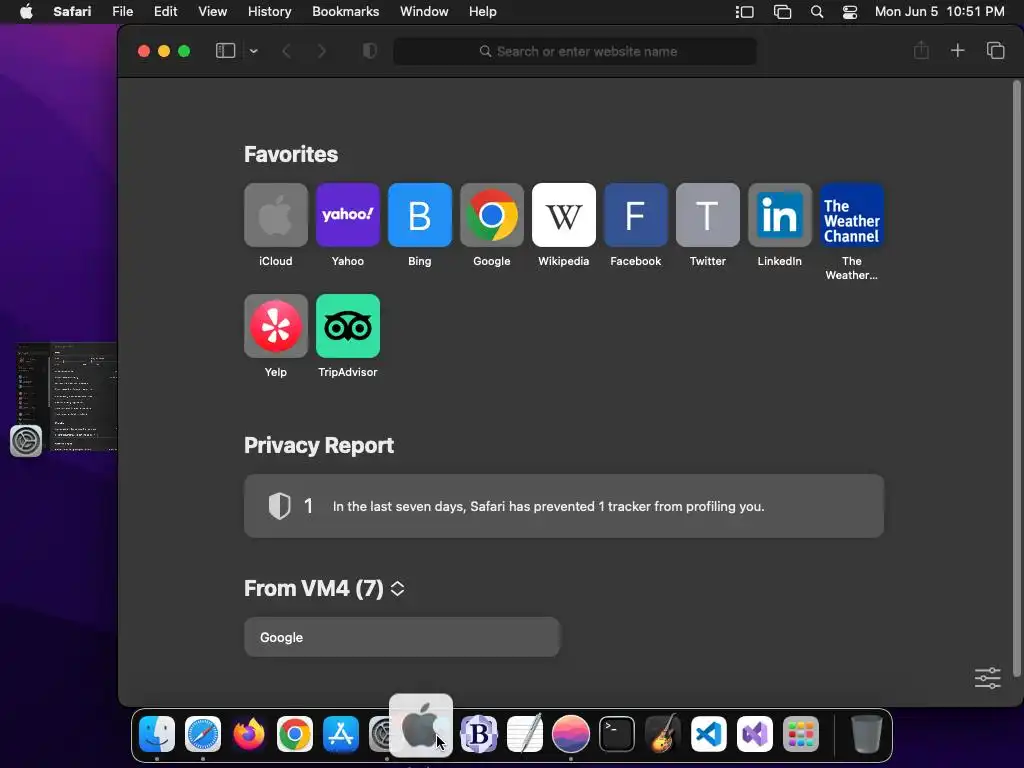
Task: Launch Visual Studio from the Dock
Action: [x=754, y=734]
